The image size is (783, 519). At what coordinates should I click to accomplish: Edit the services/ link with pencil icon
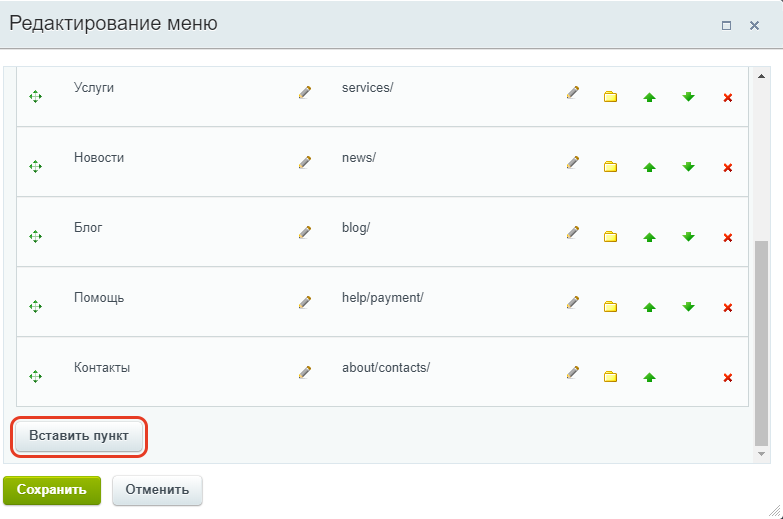coord(573,92)
